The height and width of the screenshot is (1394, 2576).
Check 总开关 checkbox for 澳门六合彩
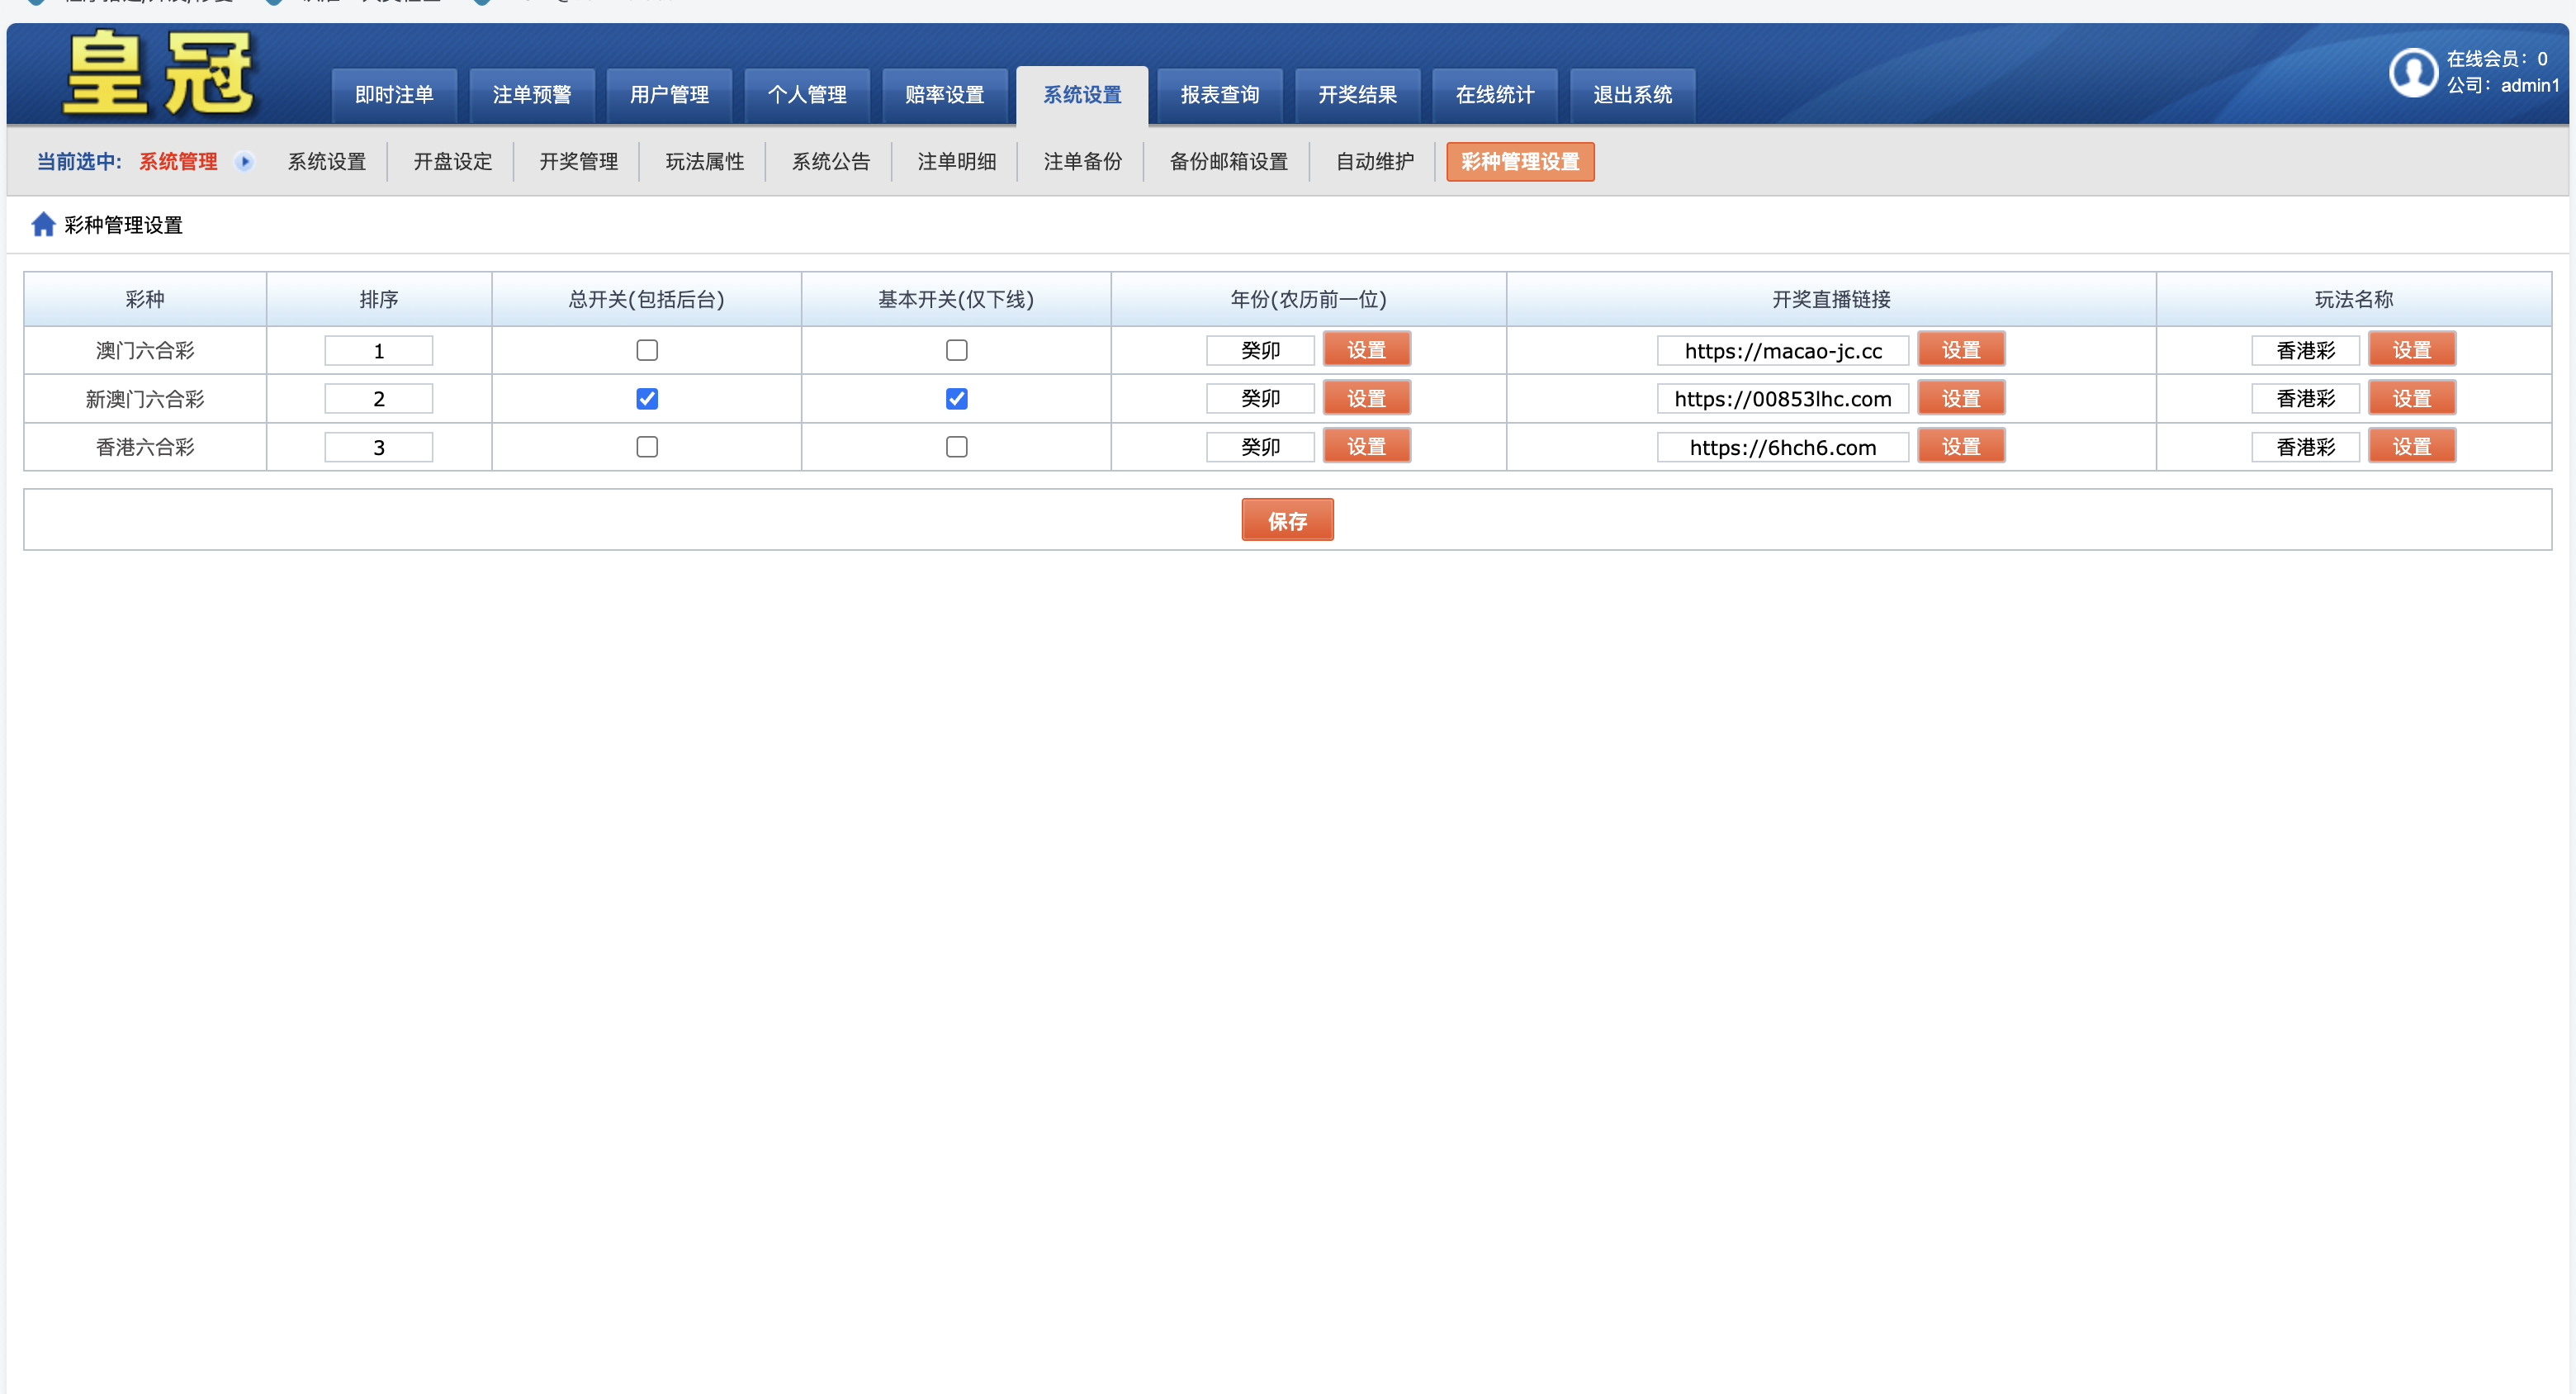pos(647,350)
